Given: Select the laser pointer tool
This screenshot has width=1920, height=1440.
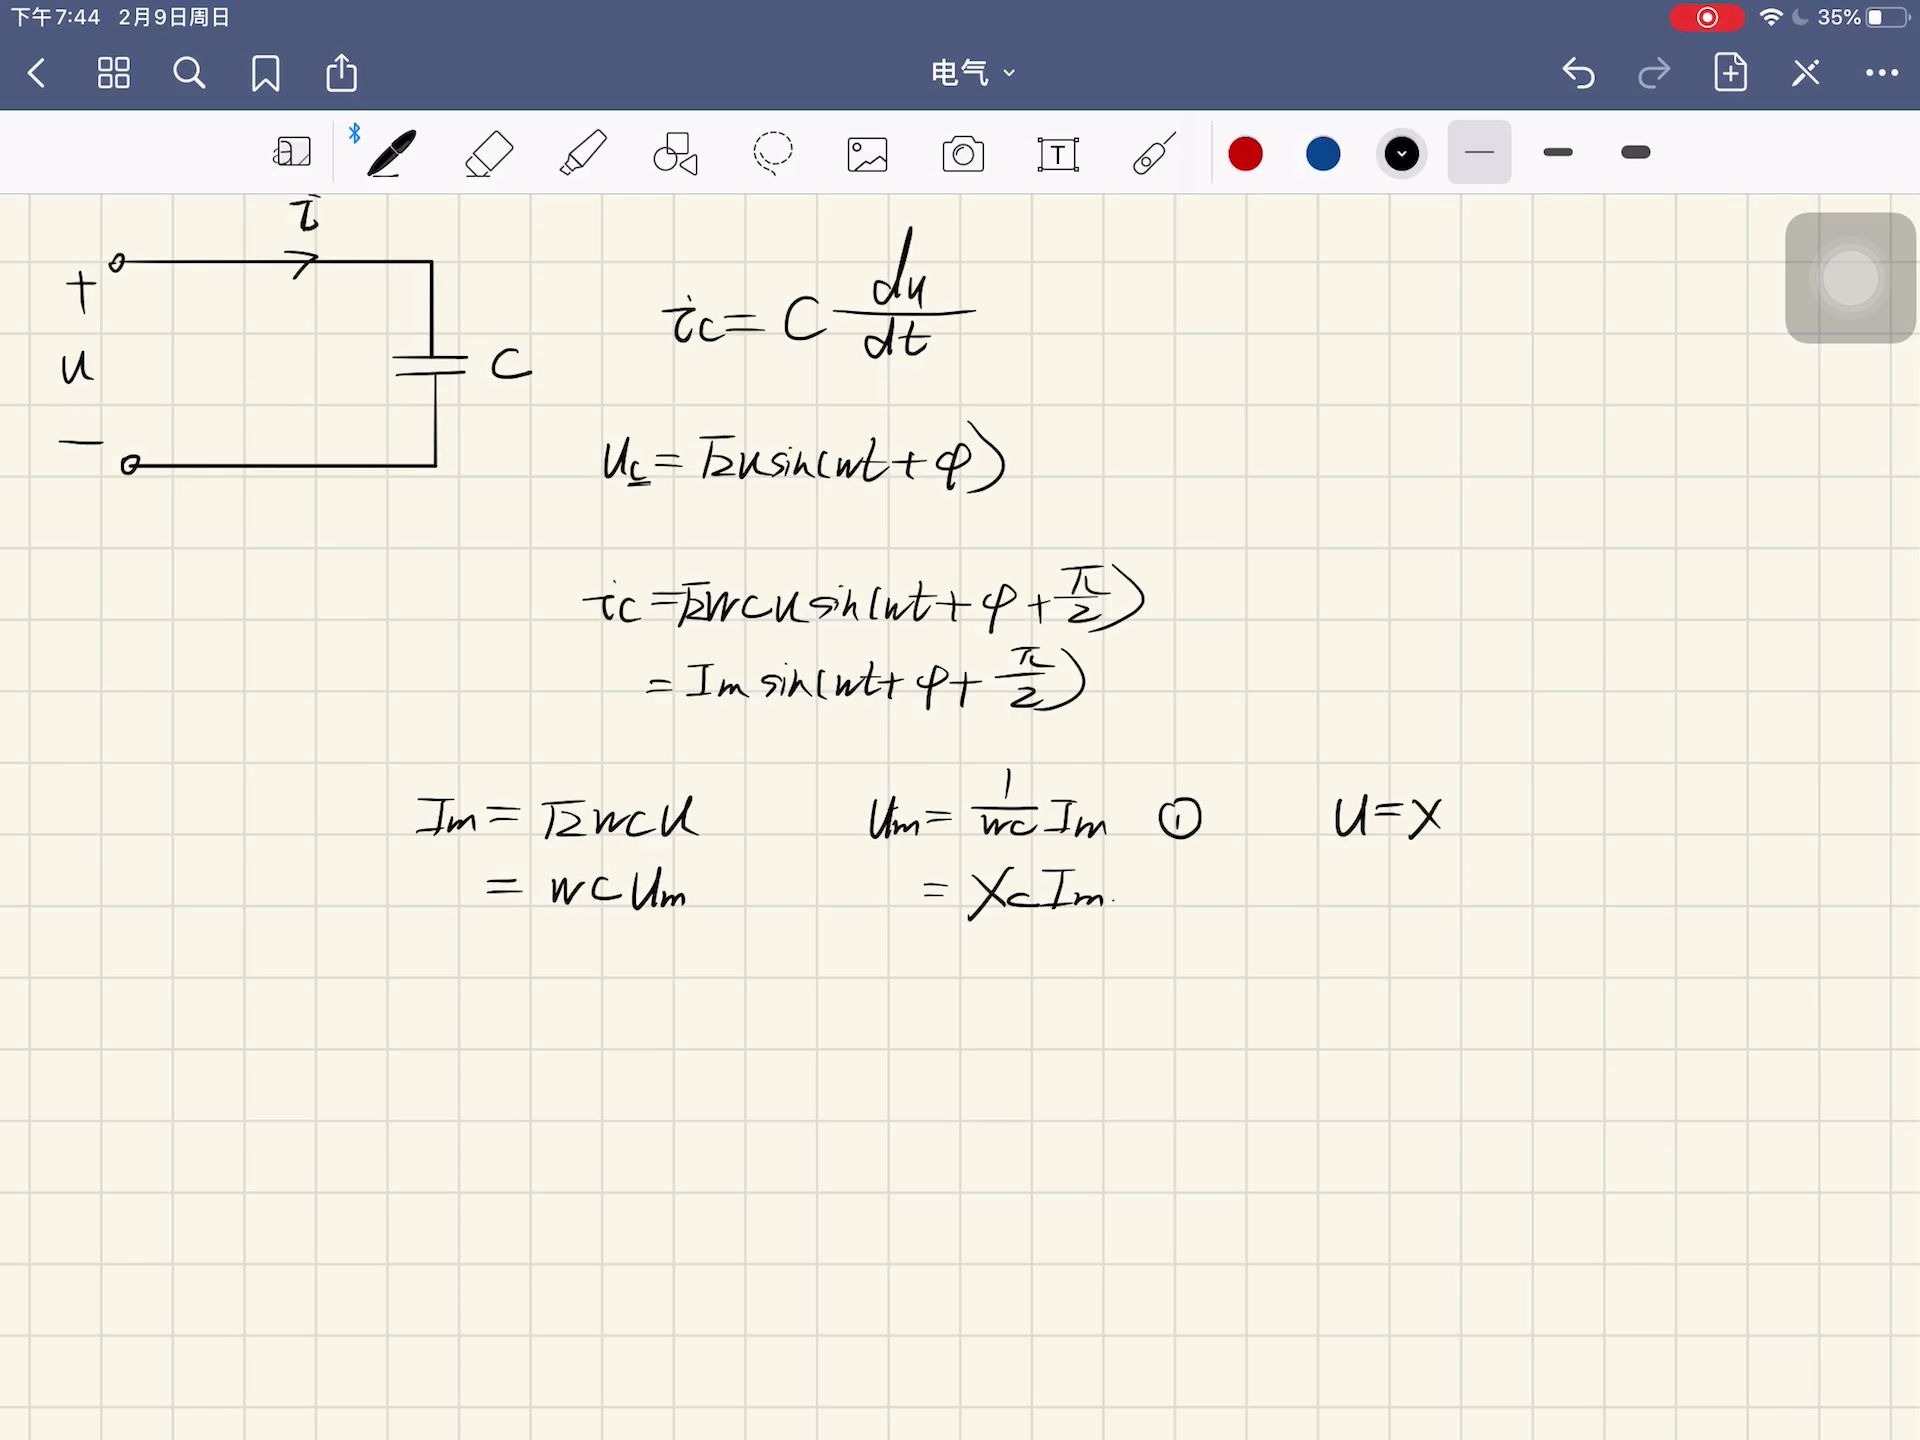Looking at the screenshot, I should 1153,154.
